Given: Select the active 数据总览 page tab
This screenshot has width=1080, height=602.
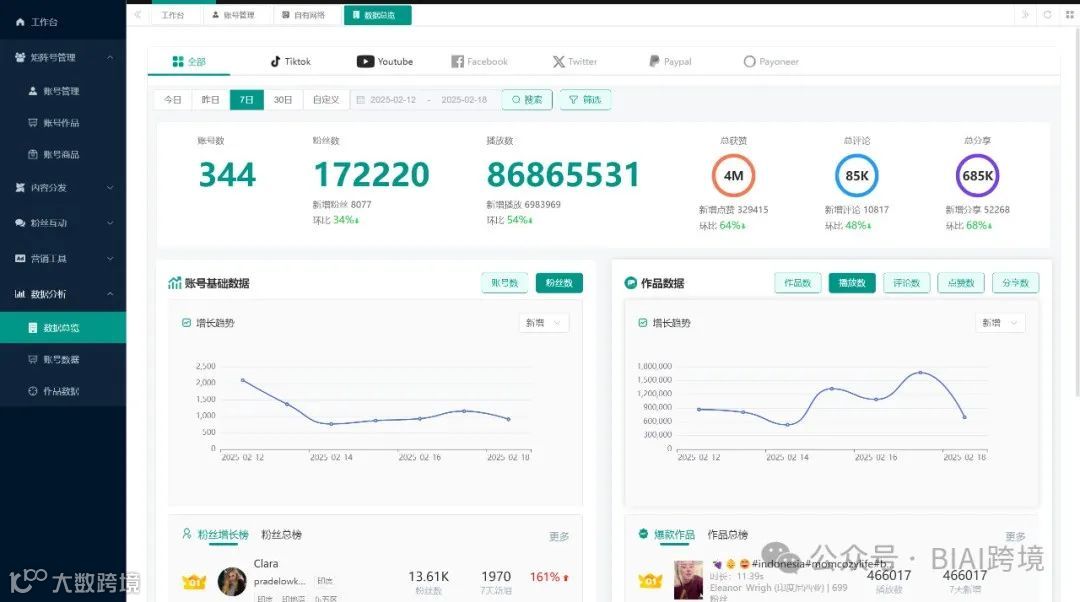Looking at the screenshot, I should [377, 14].
